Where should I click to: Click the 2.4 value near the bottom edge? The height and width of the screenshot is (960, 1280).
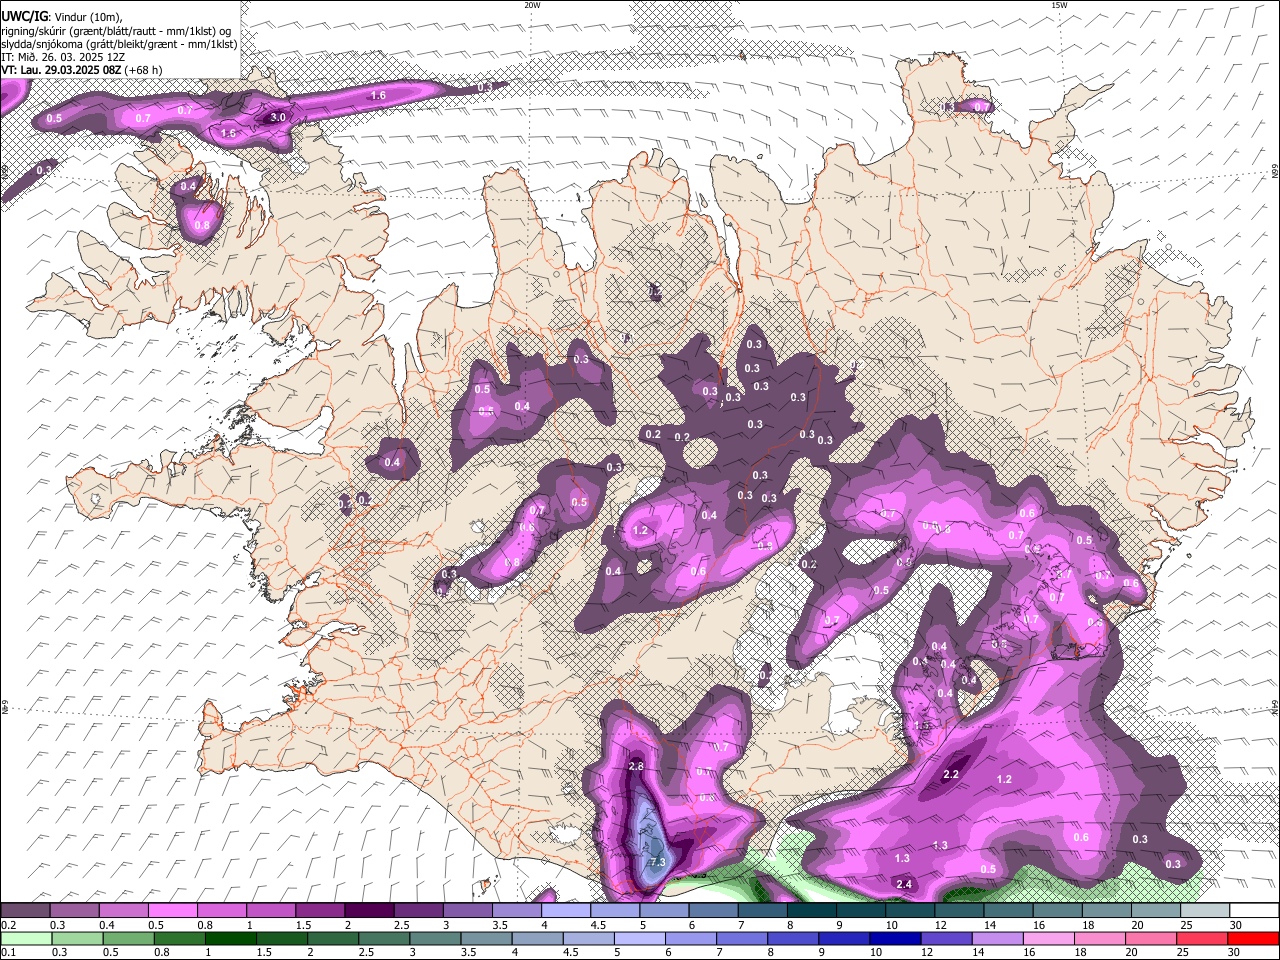[x=904, y=884]
